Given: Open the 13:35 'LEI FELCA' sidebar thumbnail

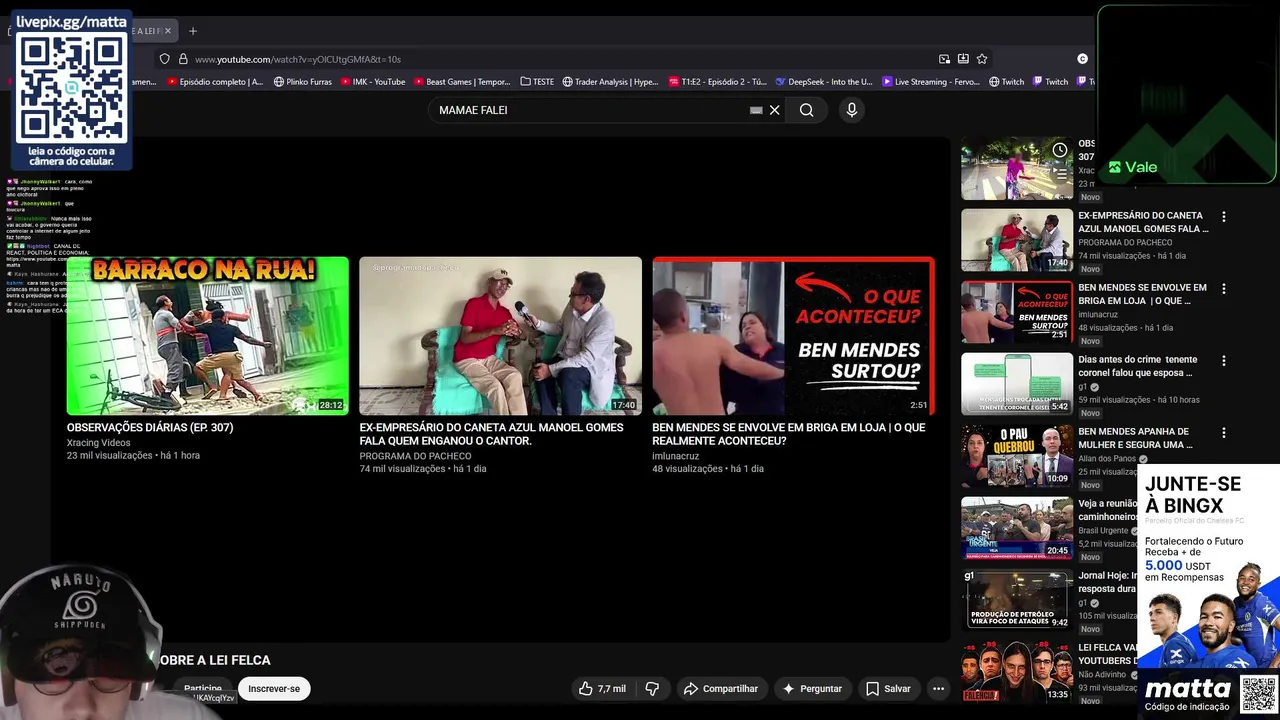Looking at the screenshot, I should click(1017, 672).
